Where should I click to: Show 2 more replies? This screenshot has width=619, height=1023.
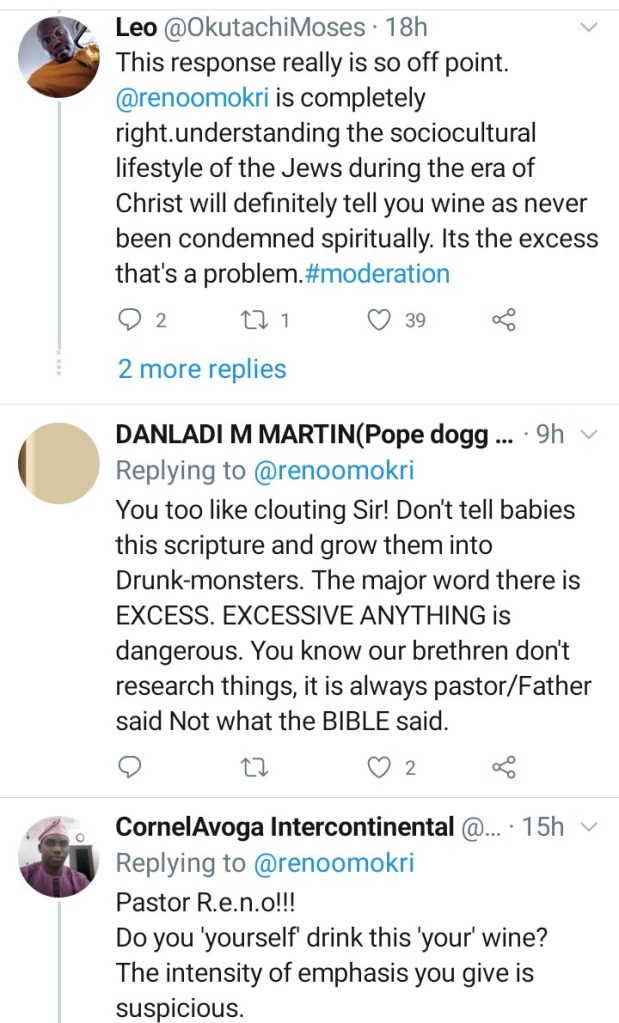click(x=201, y=369)
